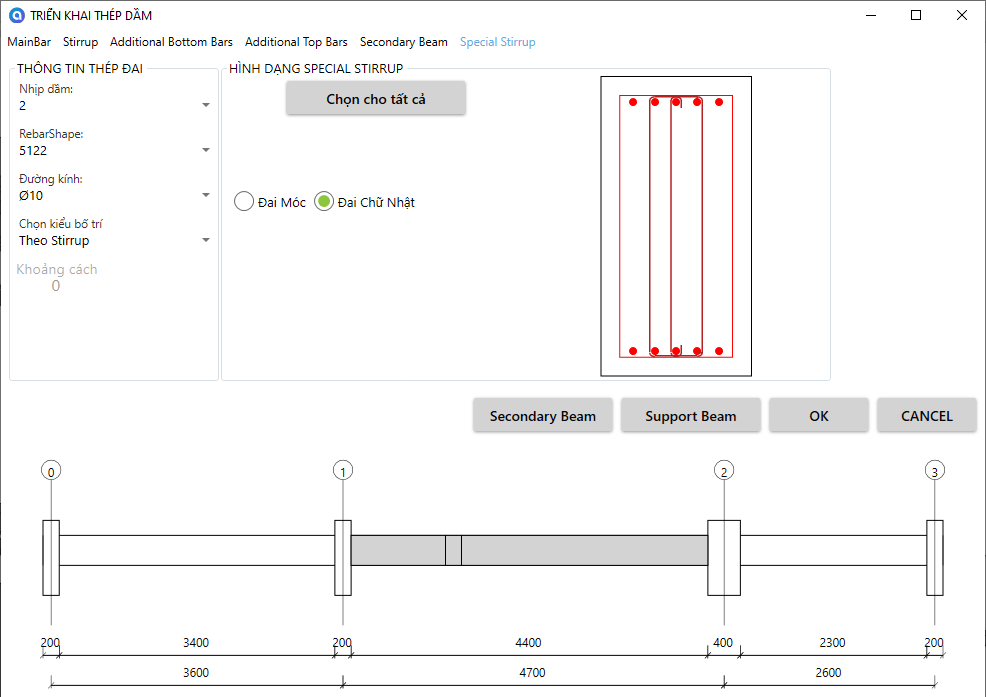
Task: Click the Khoảng cách input field
Action: [x=56, y=286]
